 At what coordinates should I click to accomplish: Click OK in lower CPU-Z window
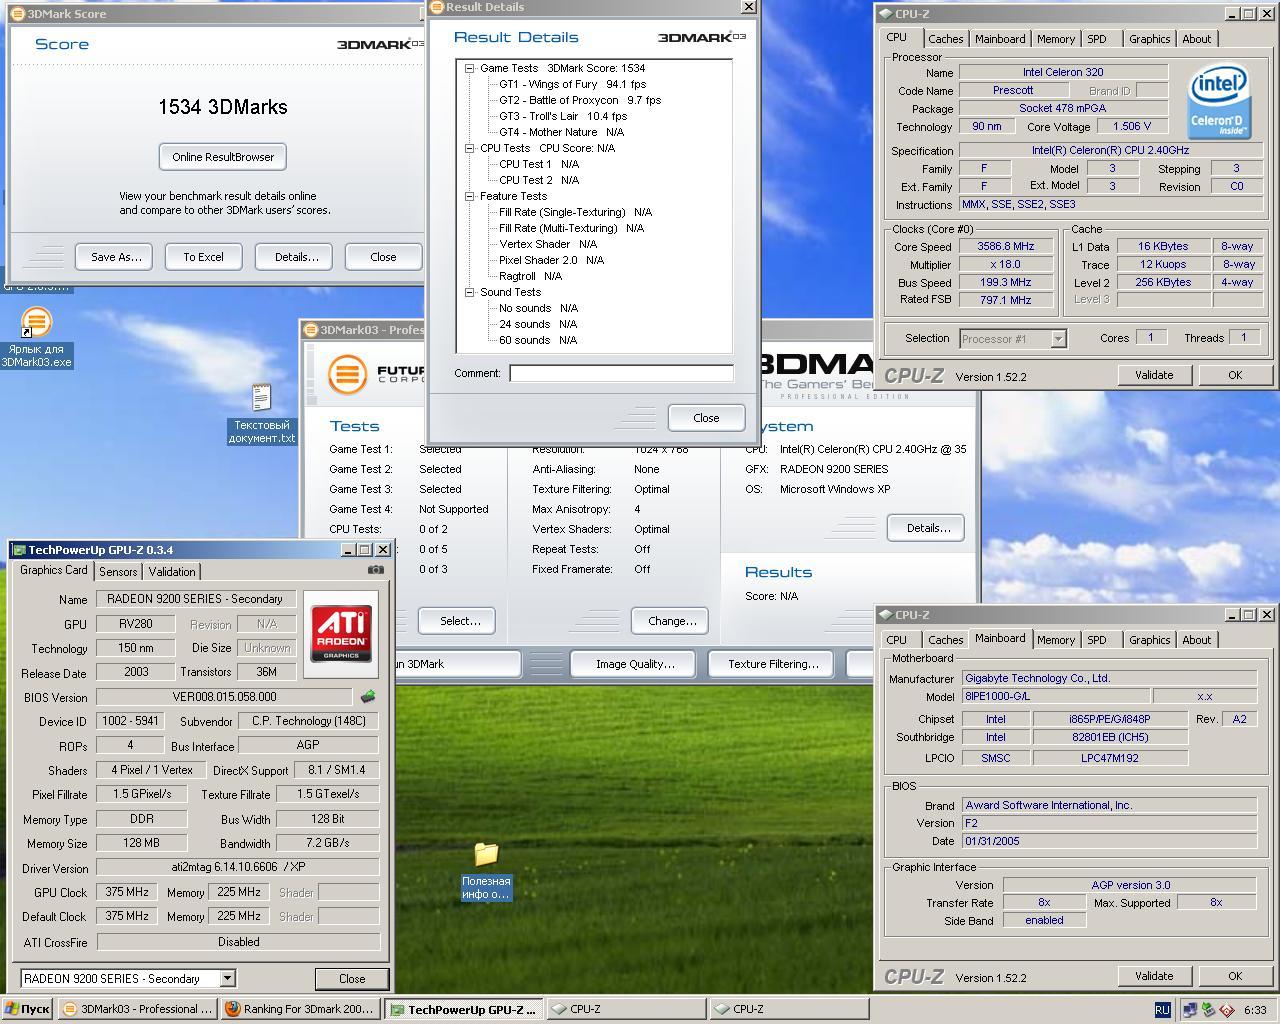(x=1235, y=976)
